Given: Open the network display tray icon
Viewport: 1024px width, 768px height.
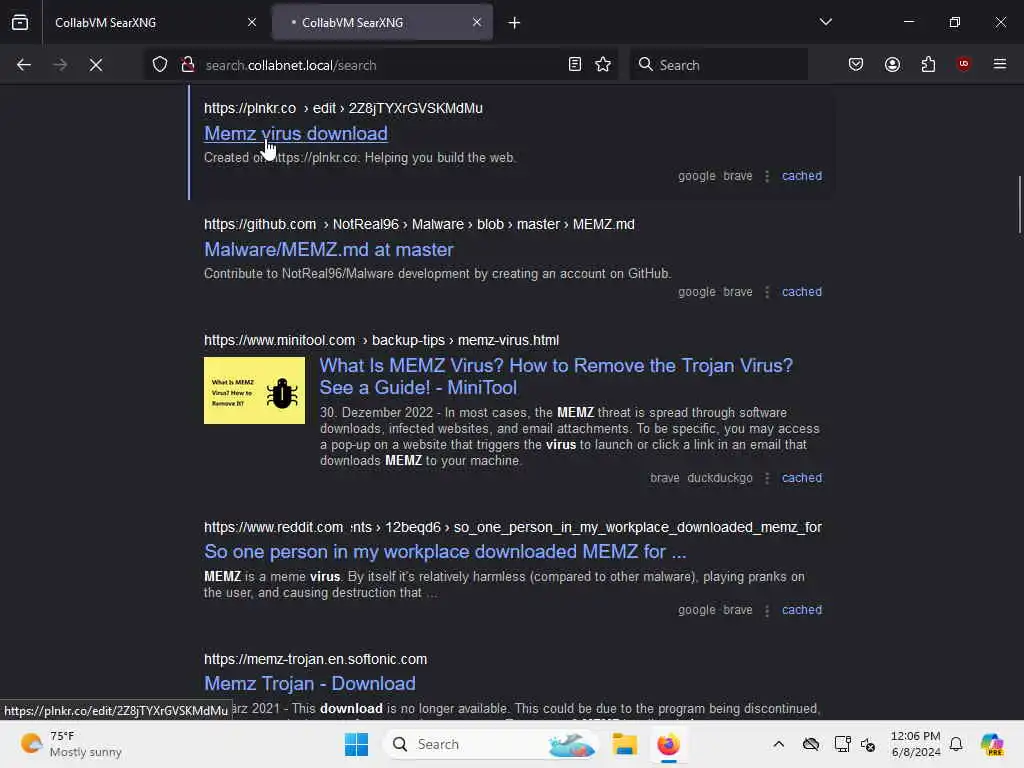Looking at the screenshot, I should tap(842, 744).
